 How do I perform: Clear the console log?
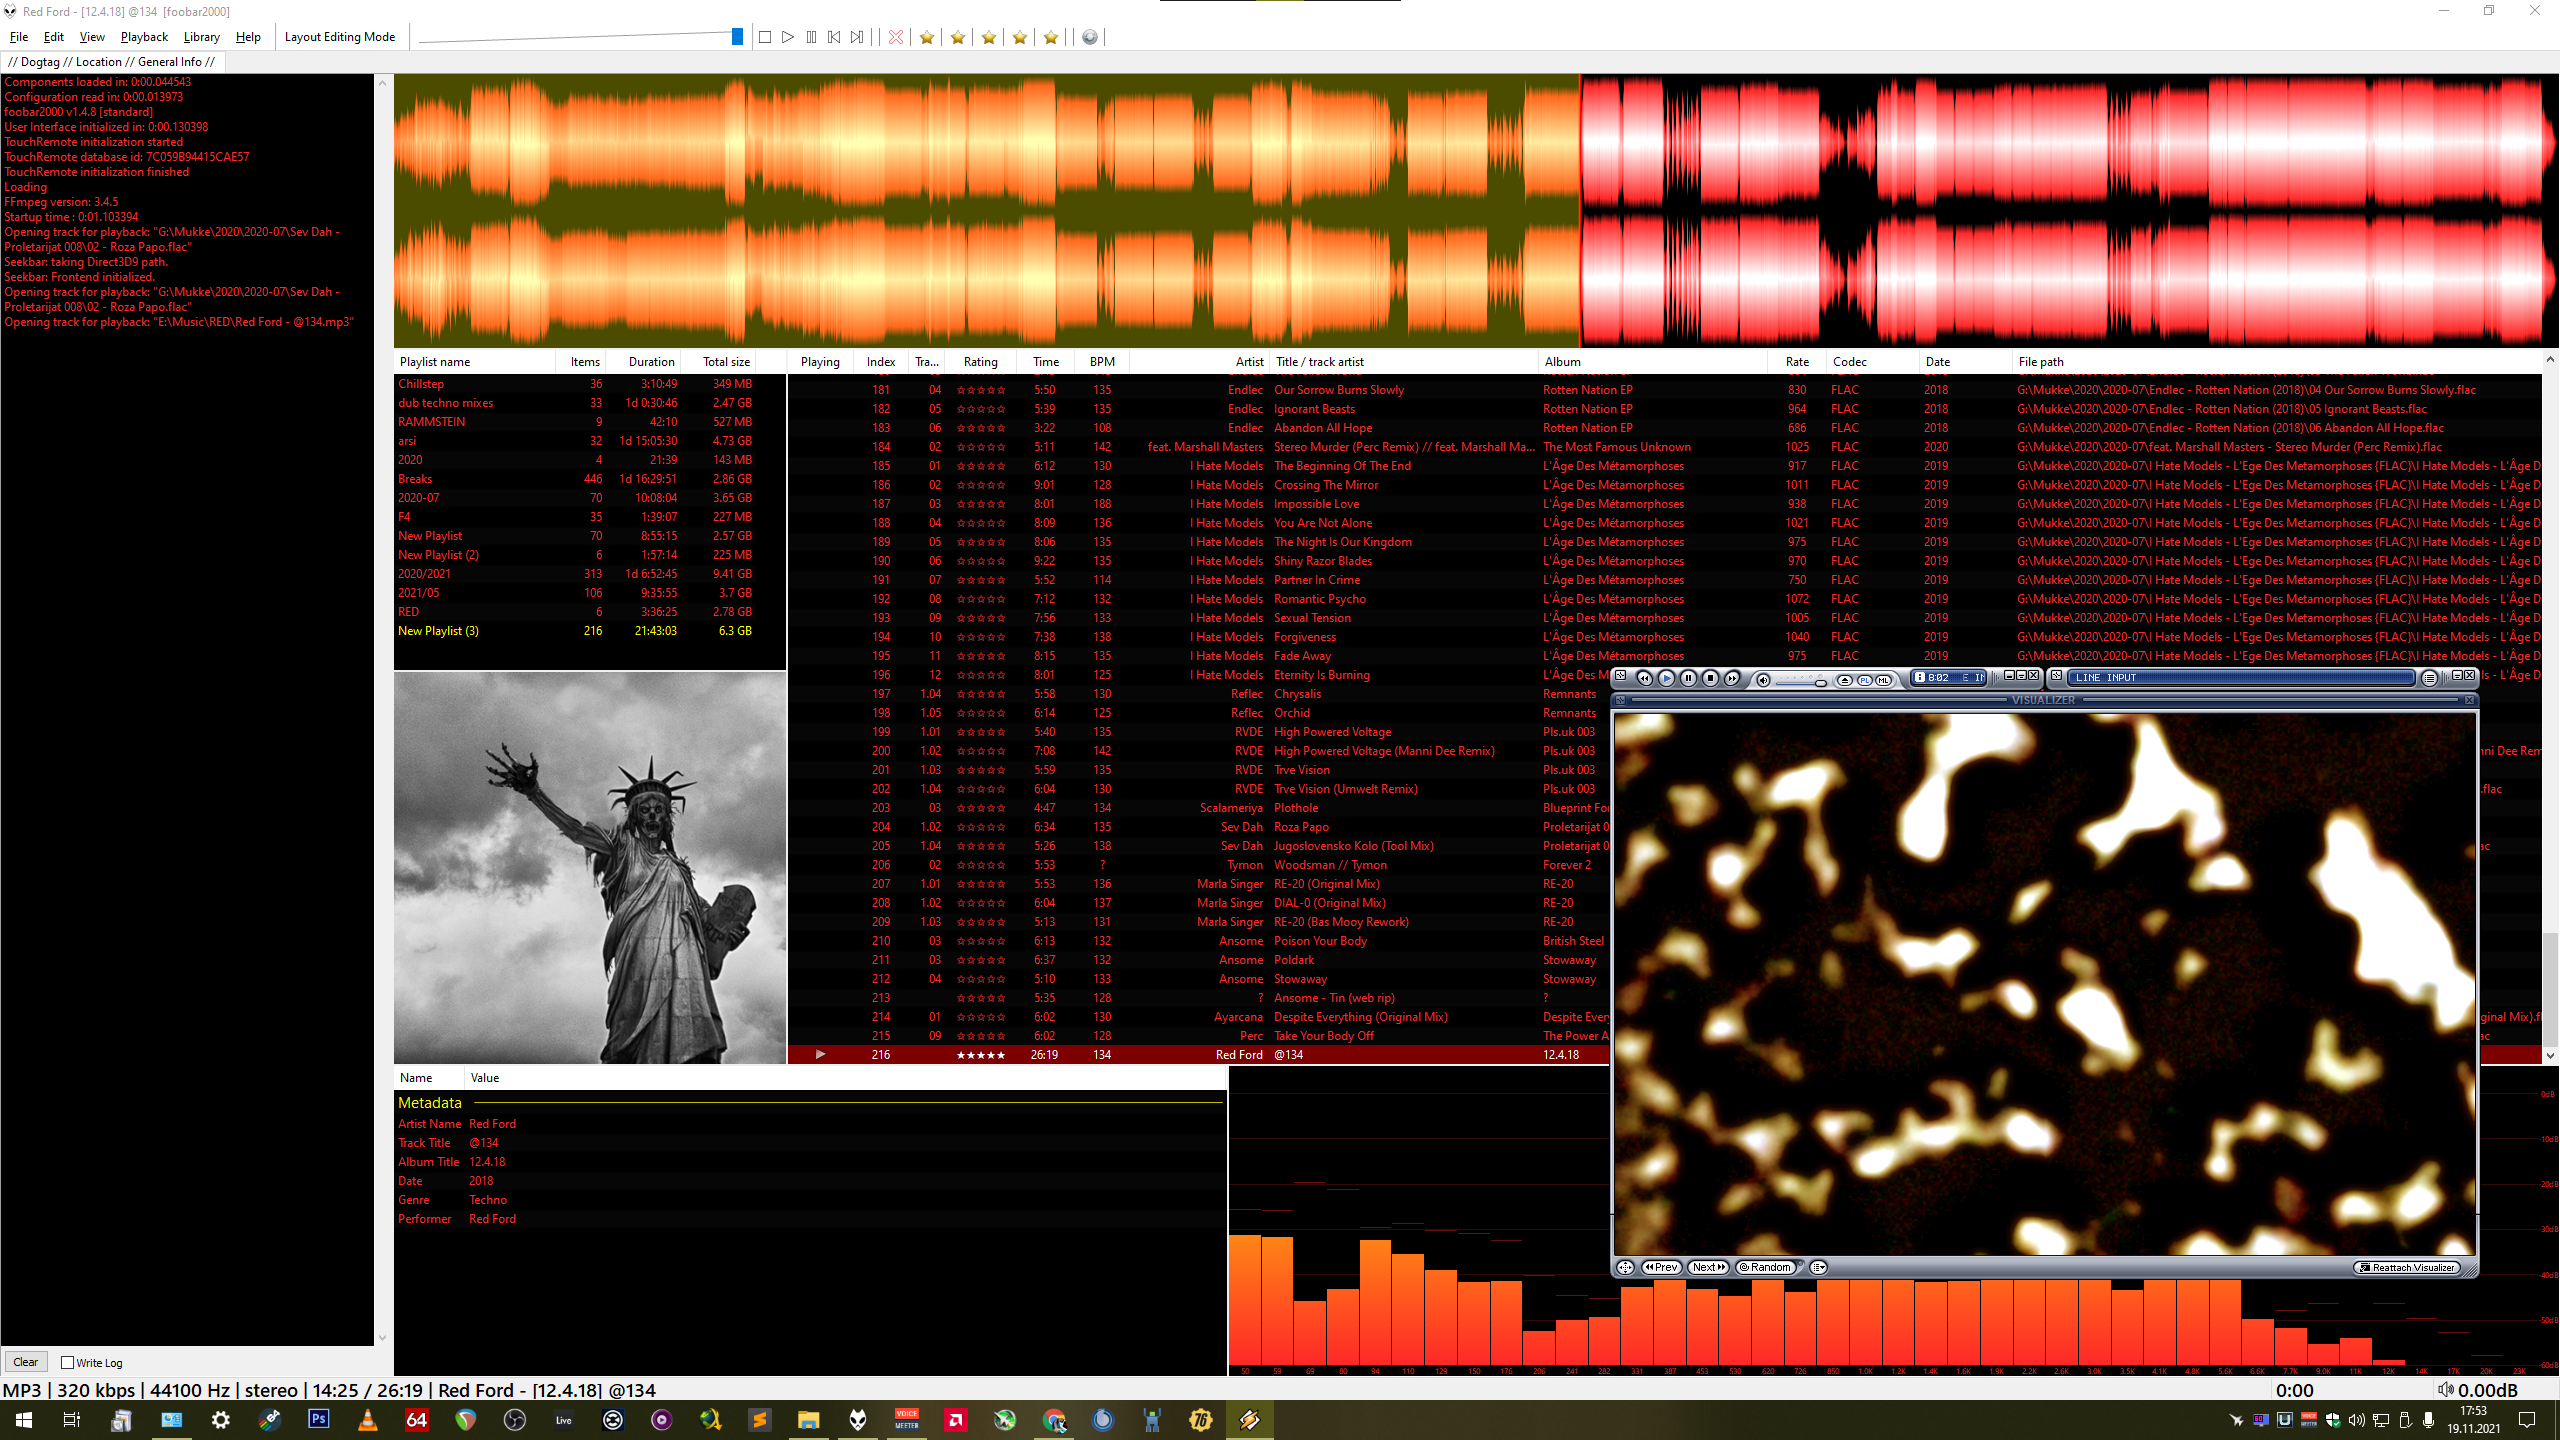coord(25,1362)
